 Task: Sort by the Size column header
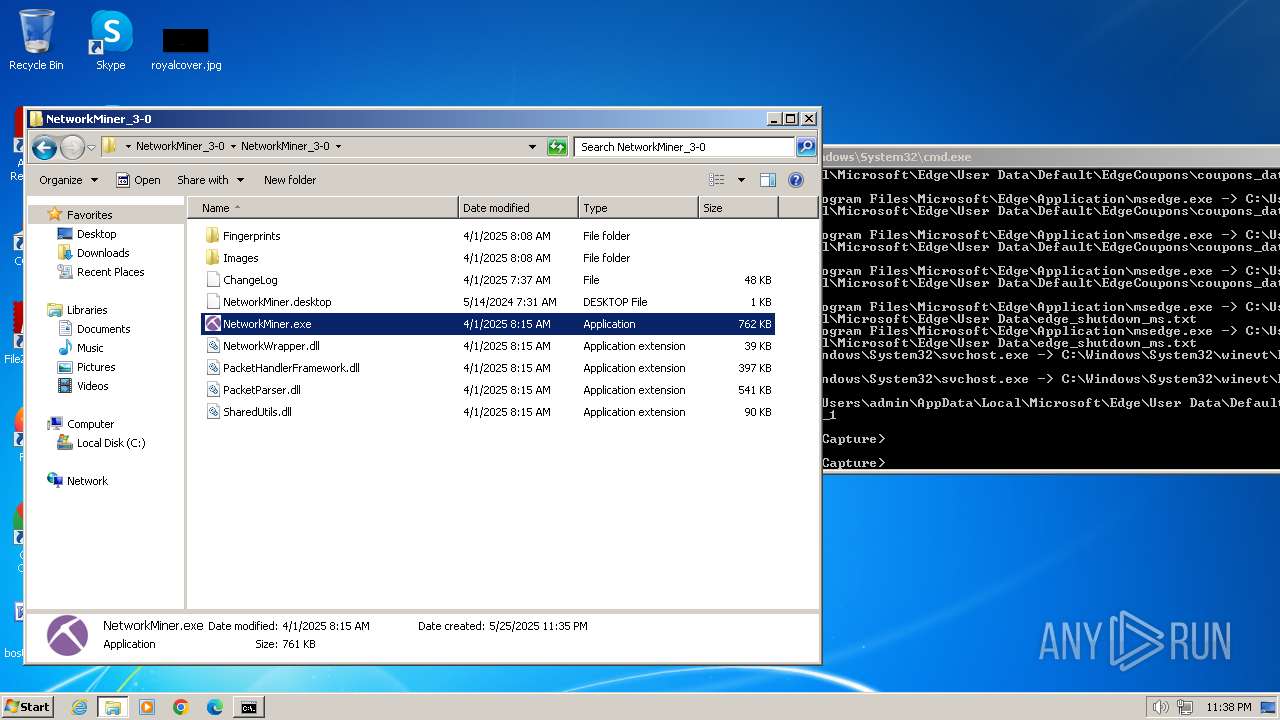click(x=738, y=208)
